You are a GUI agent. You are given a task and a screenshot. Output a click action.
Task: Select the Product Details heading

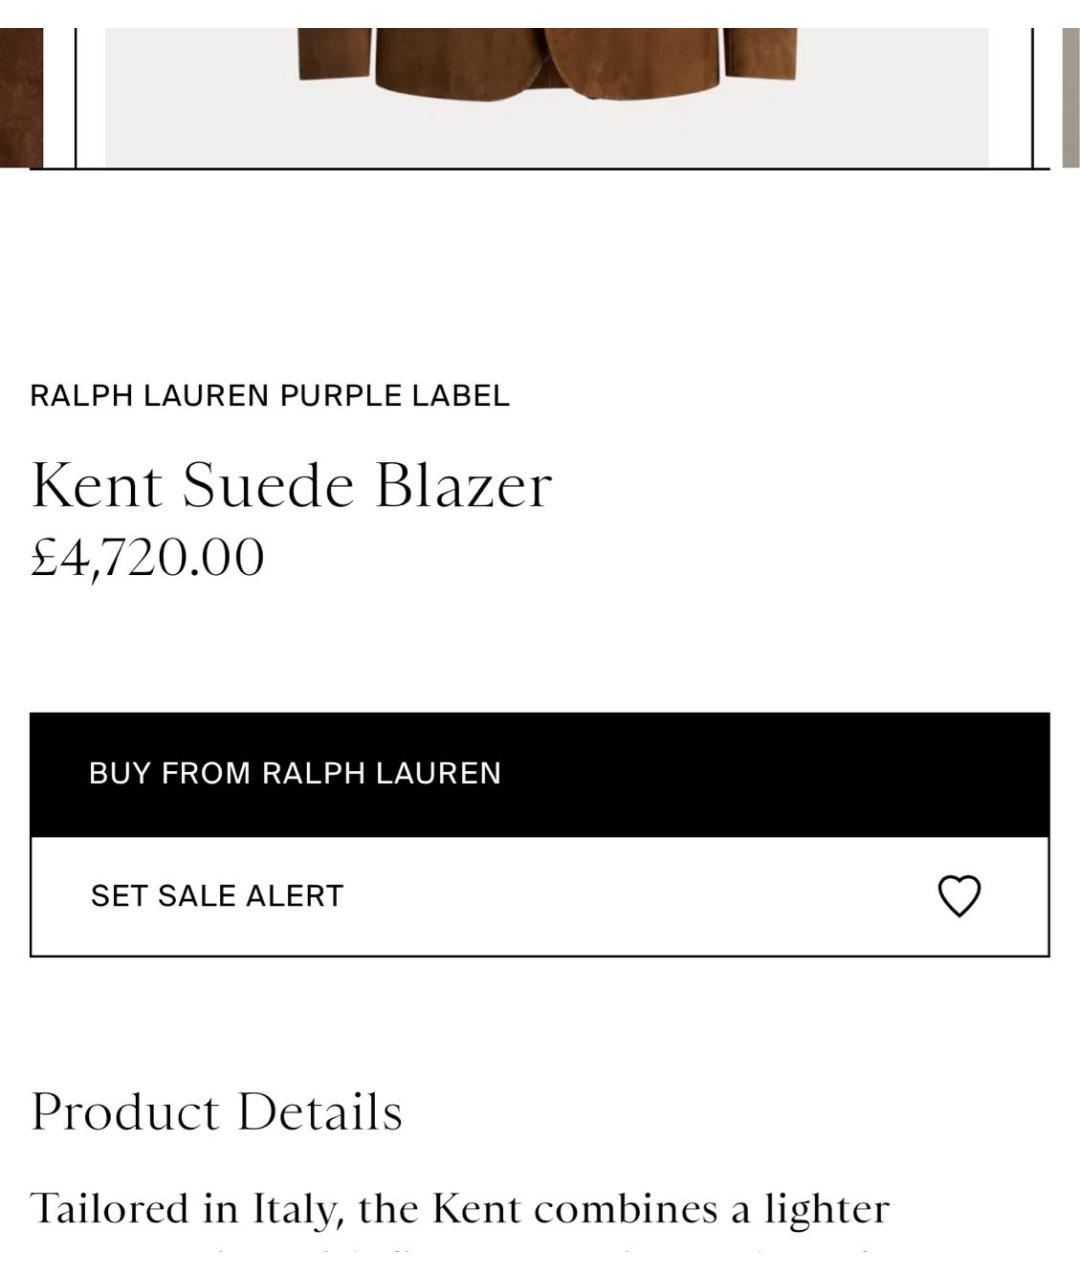[217, 1112]
